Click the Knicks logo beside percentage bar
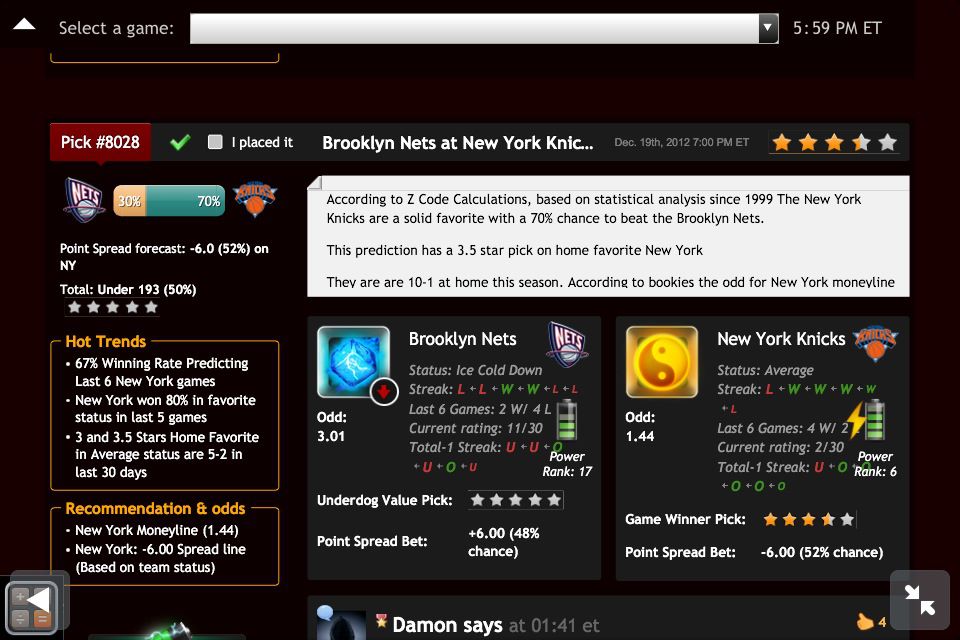960x640 pixels. pyautogui.click(x=255, y=198)
